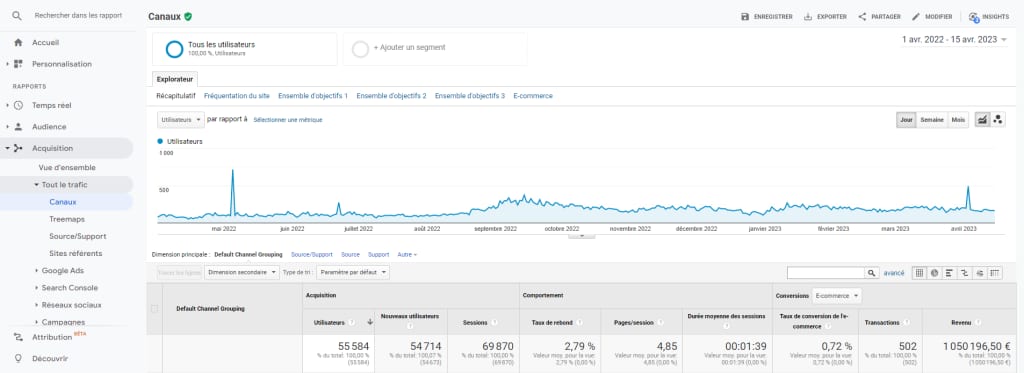The width and height of the screenshot is (1024, 373).
Task: Click the help icon beside Sessions column
Action: pyautogui.click(x=494, y=322)
